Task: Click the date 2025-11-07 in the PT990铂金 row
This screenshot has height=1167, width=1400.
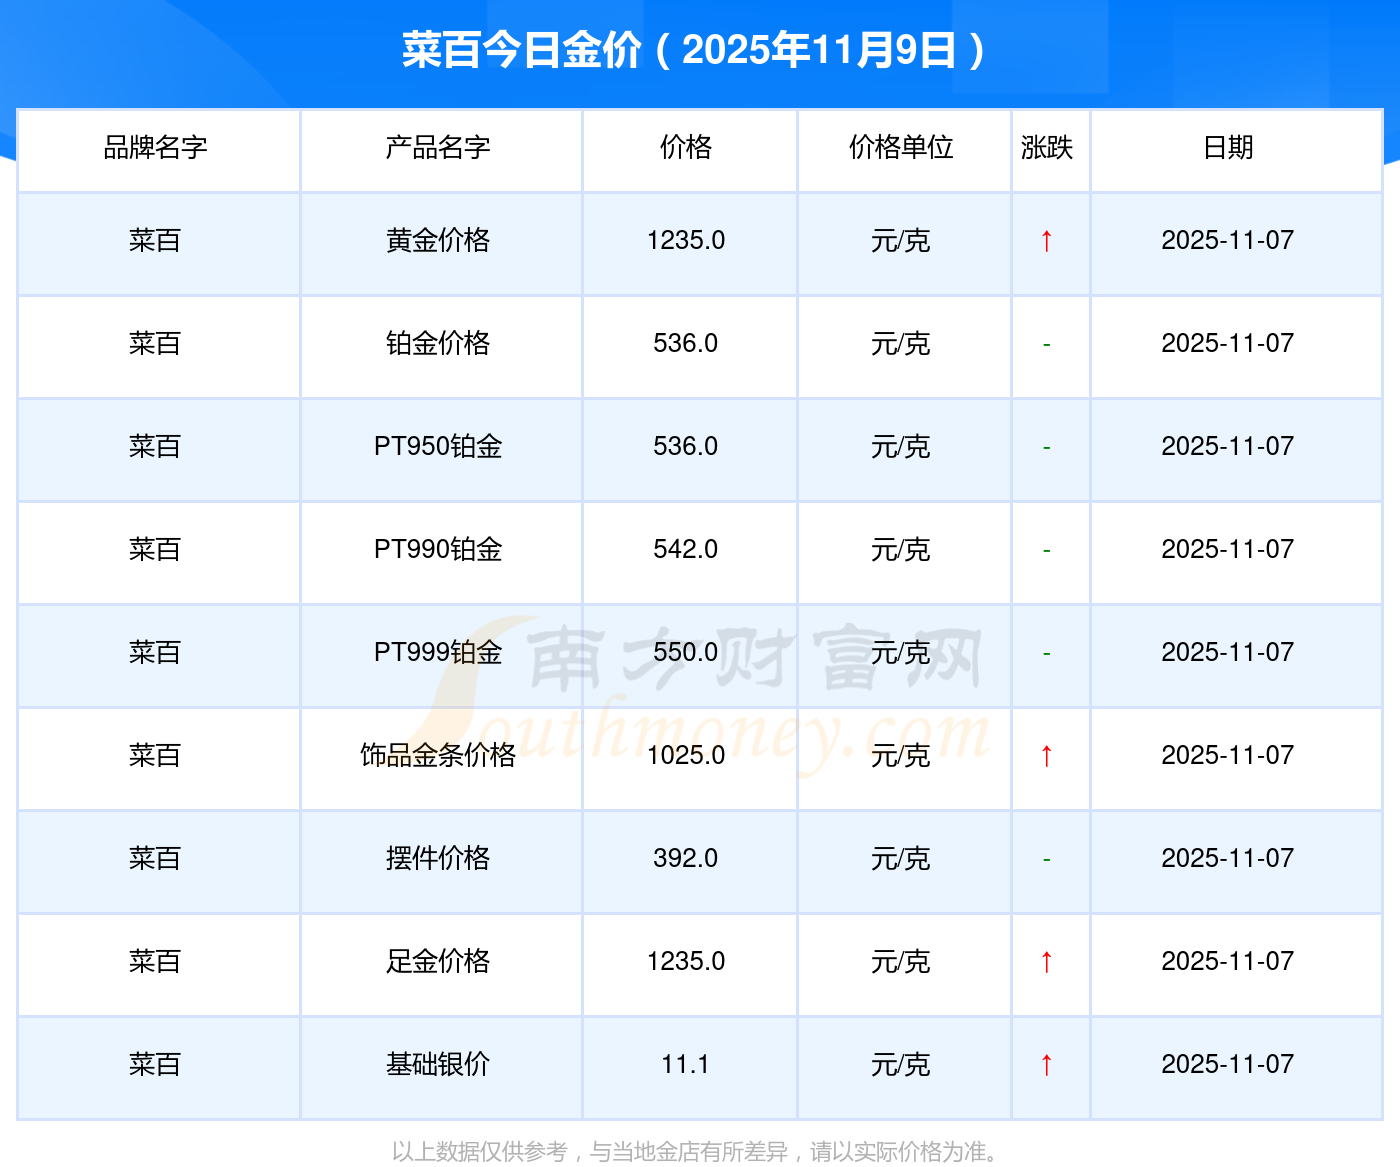Action: click(x=1228, y=550)
